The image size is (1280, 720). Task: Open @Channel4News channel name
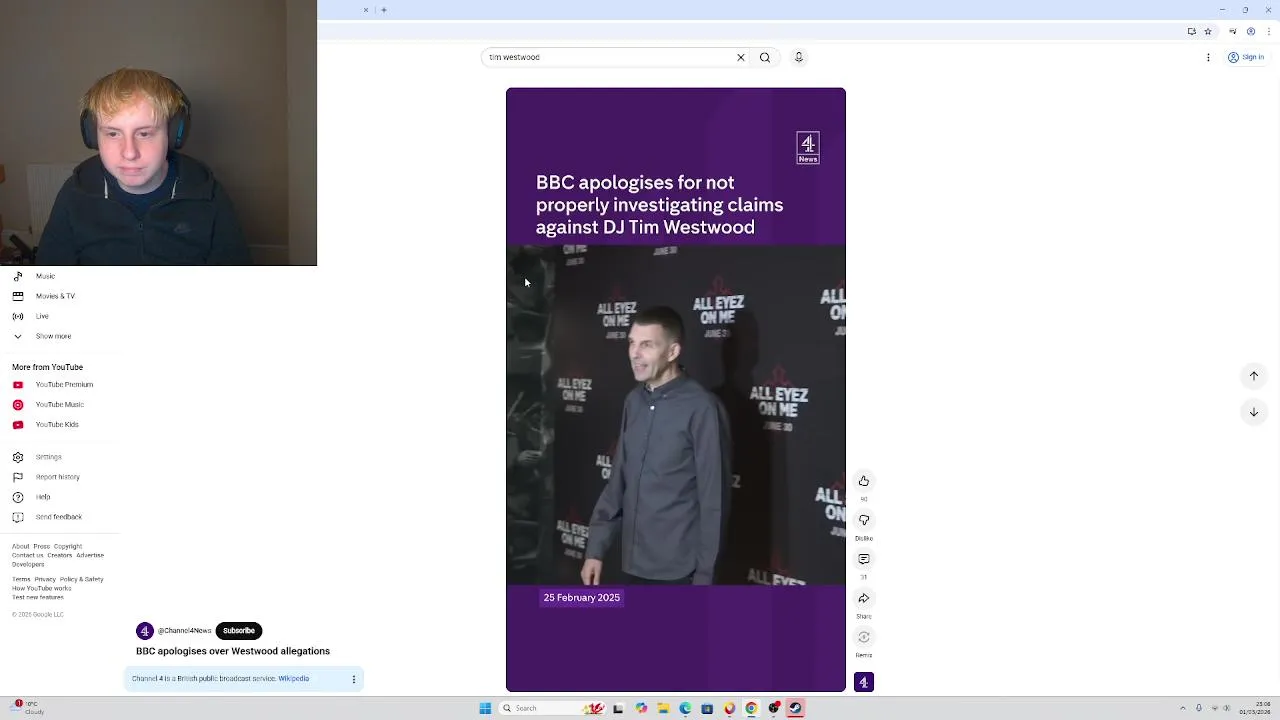[x=185, y=631]
